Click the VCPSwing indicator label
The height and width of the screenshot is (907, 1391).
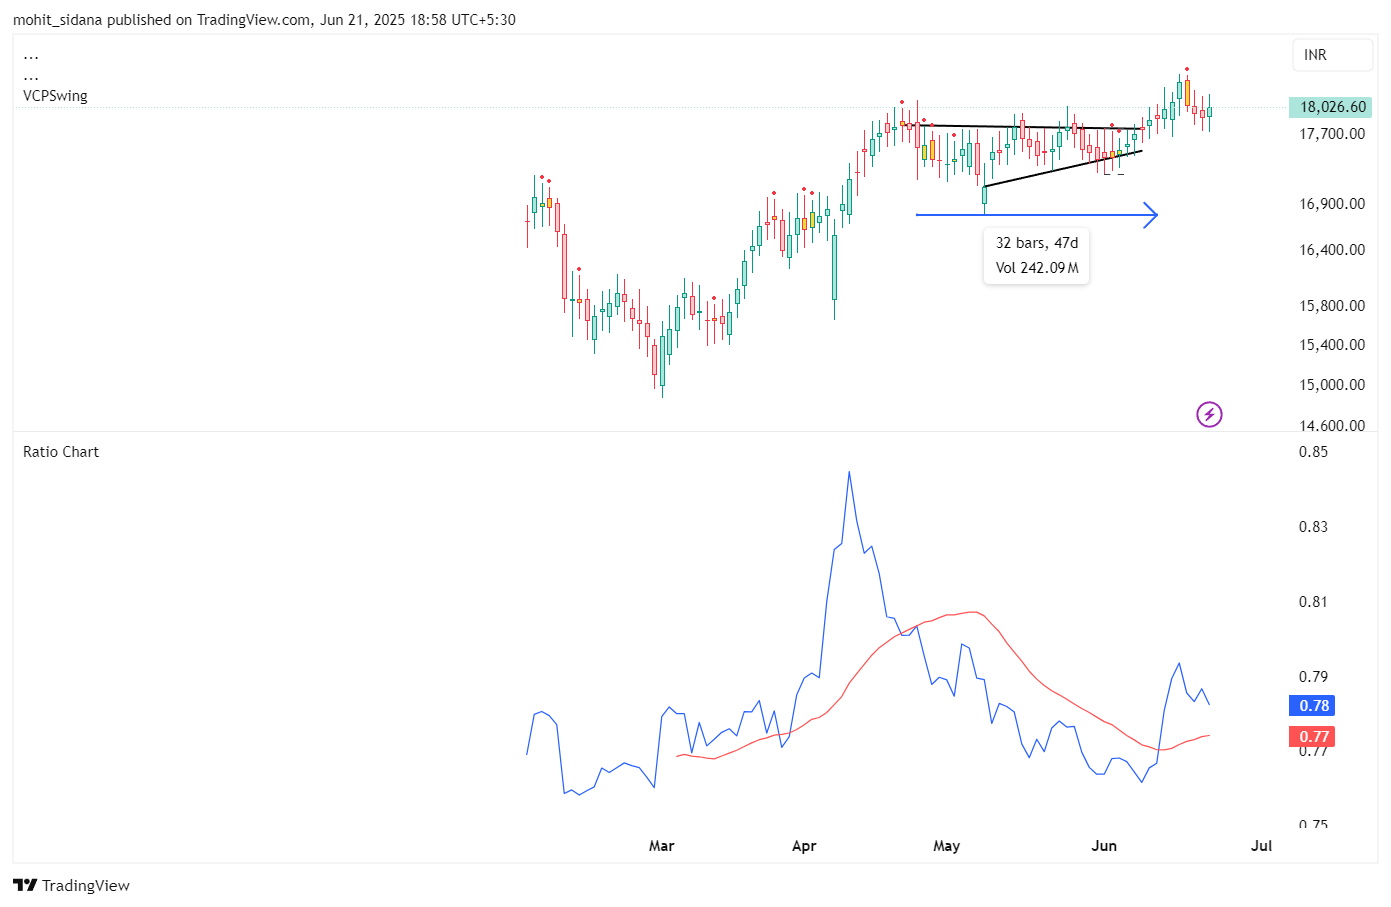pos(55,96)
